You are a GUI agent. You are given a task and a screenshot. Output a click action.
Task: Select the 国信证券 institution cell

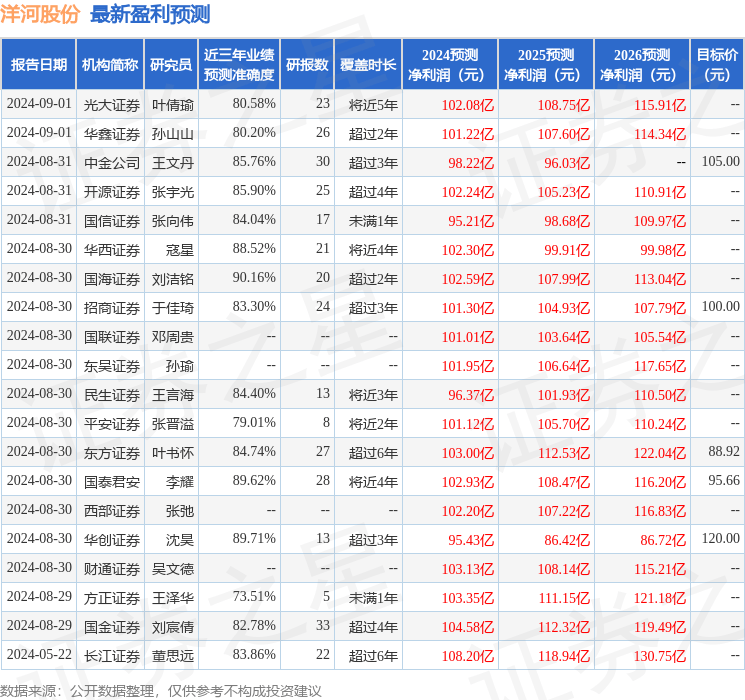112,221
